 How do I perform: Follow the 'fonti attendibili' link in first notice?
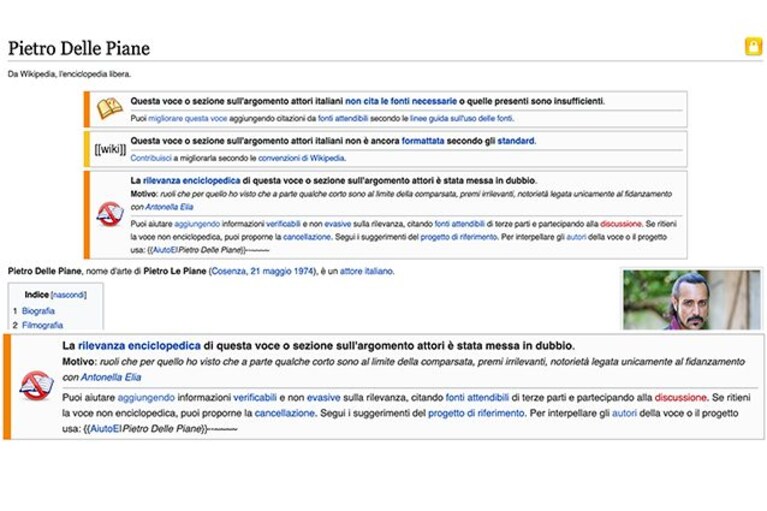pos(342,118)
